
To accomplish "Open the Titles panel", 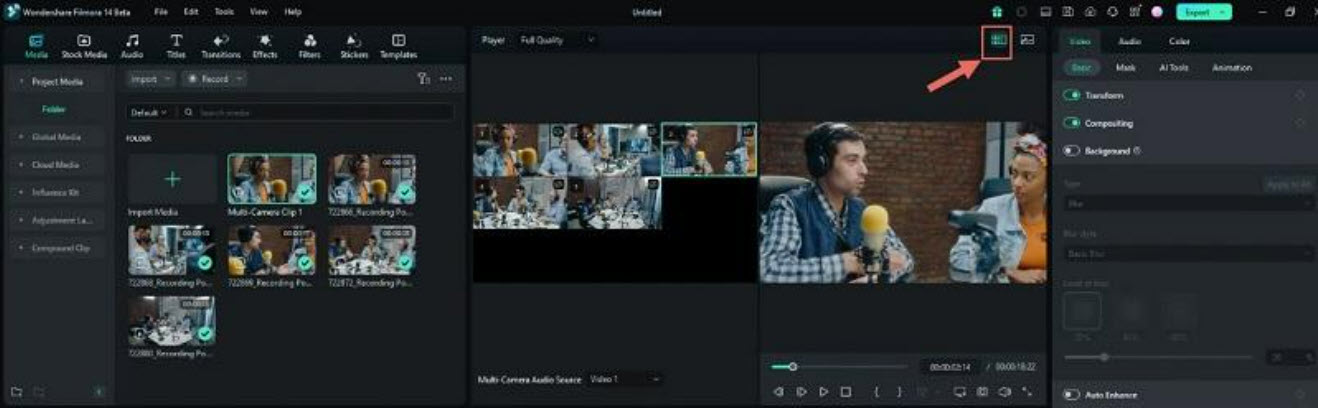I will (x=176, y=46).
